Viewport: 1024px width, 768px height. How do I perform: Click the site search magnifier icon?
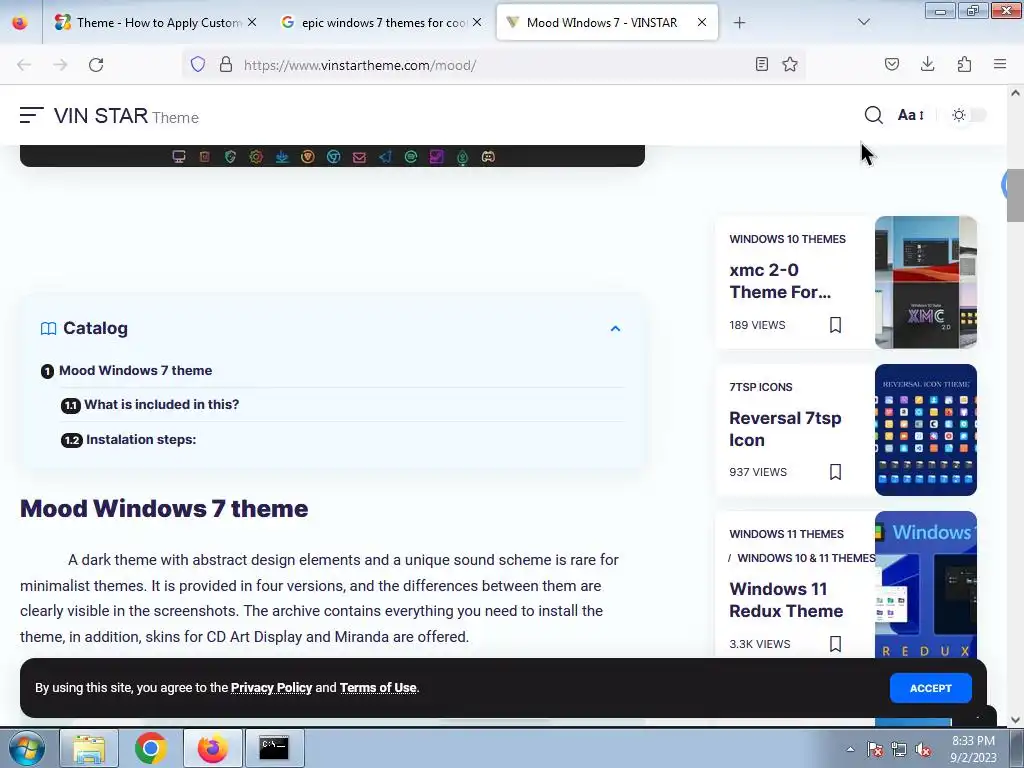click(x=873, y=116)
